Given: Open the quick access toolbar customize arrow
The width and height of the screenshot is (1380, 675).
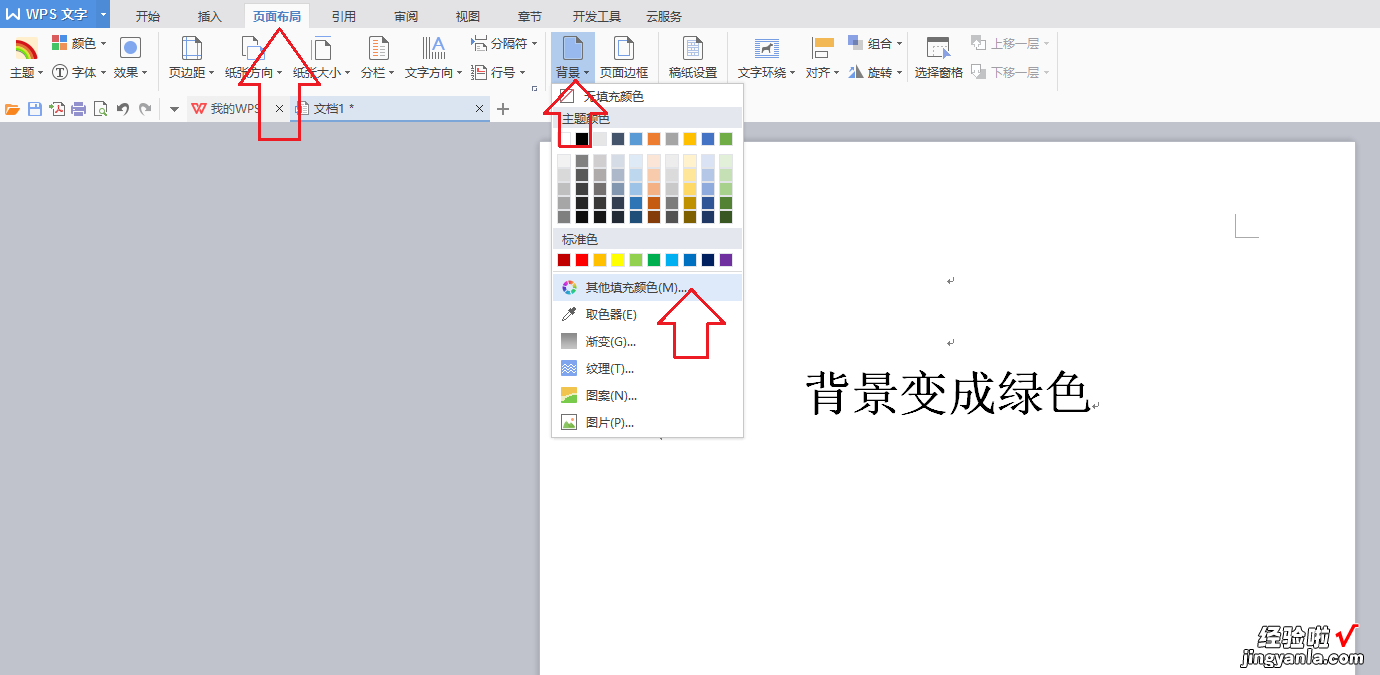Looking at the screenshot, I should pos(174,109).
